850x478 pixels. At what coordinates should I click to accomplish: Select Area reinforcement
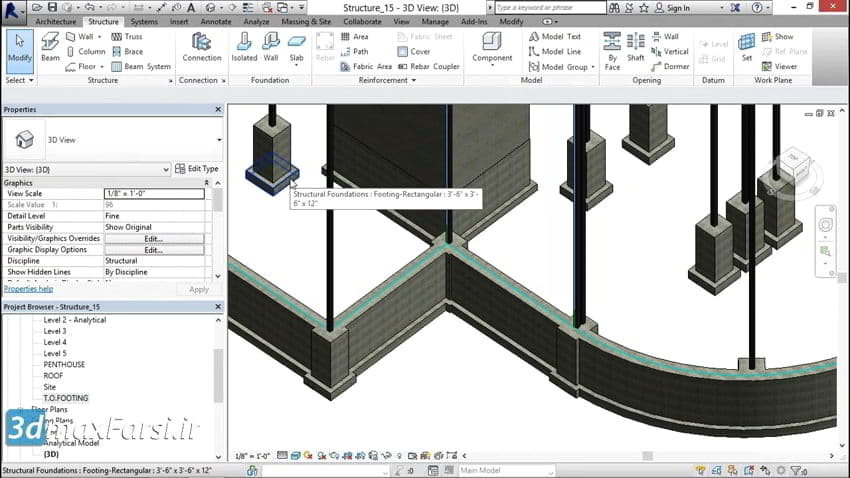tap(355, 36)
